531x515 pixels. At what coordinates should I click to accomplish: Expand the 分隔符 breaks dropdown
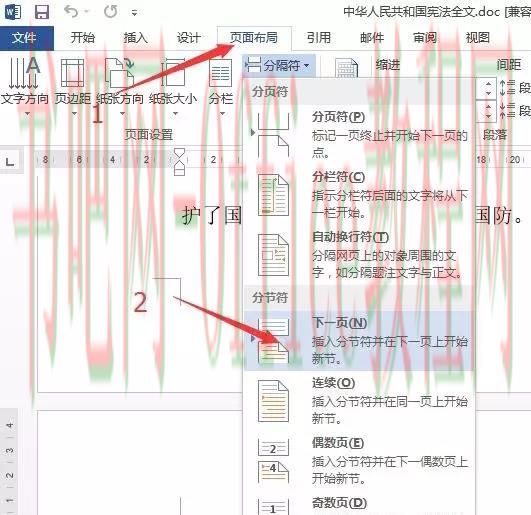point(279,65)
